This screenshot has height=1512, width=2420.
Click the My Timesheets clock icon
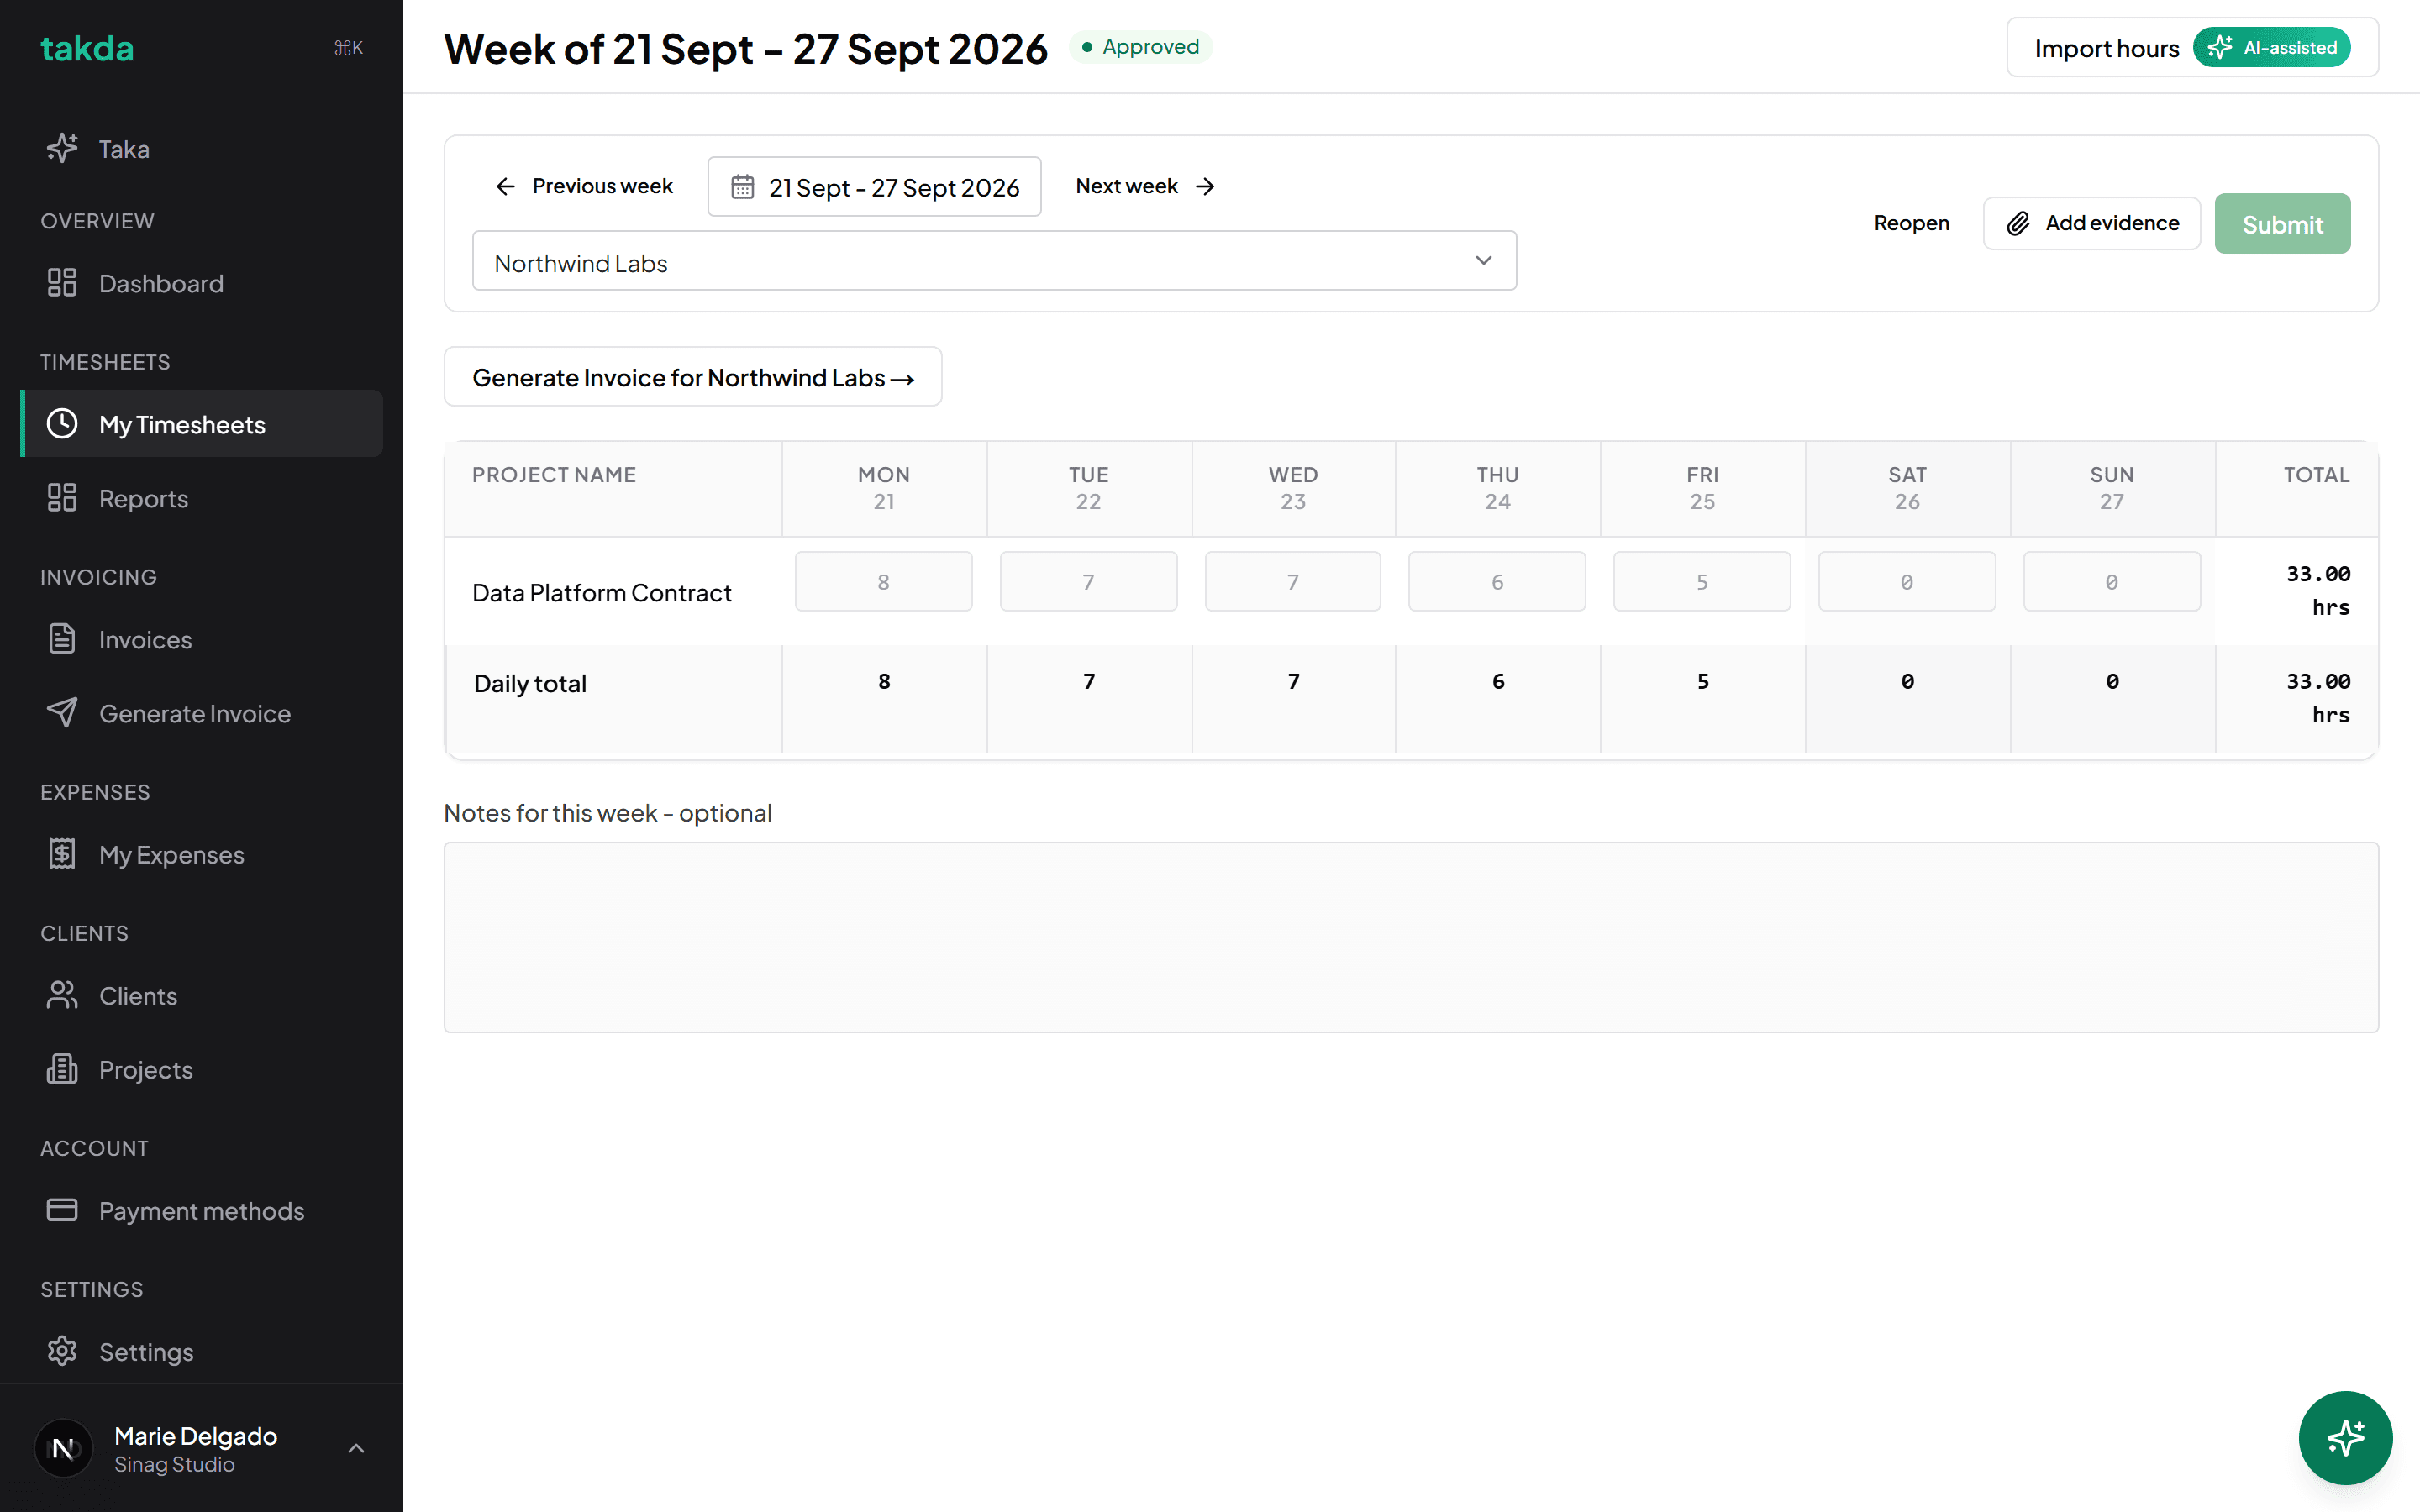pyautogui.click(x=62, y=424)
